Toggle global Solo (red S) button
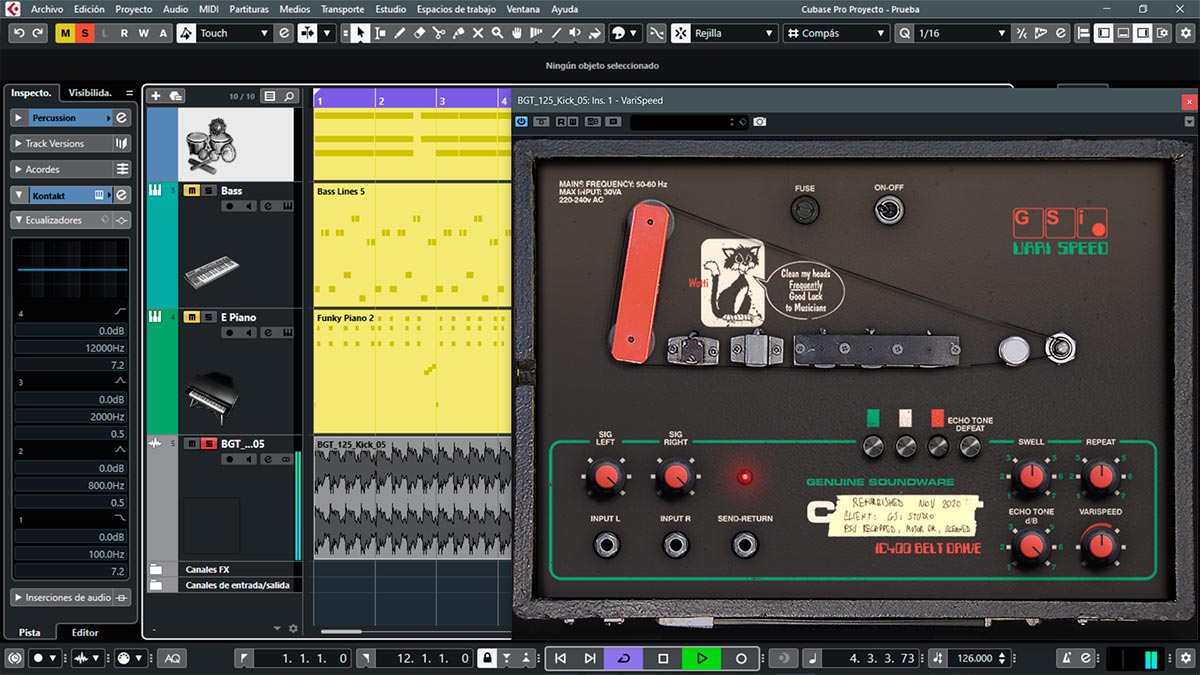 tap(85, 33)
